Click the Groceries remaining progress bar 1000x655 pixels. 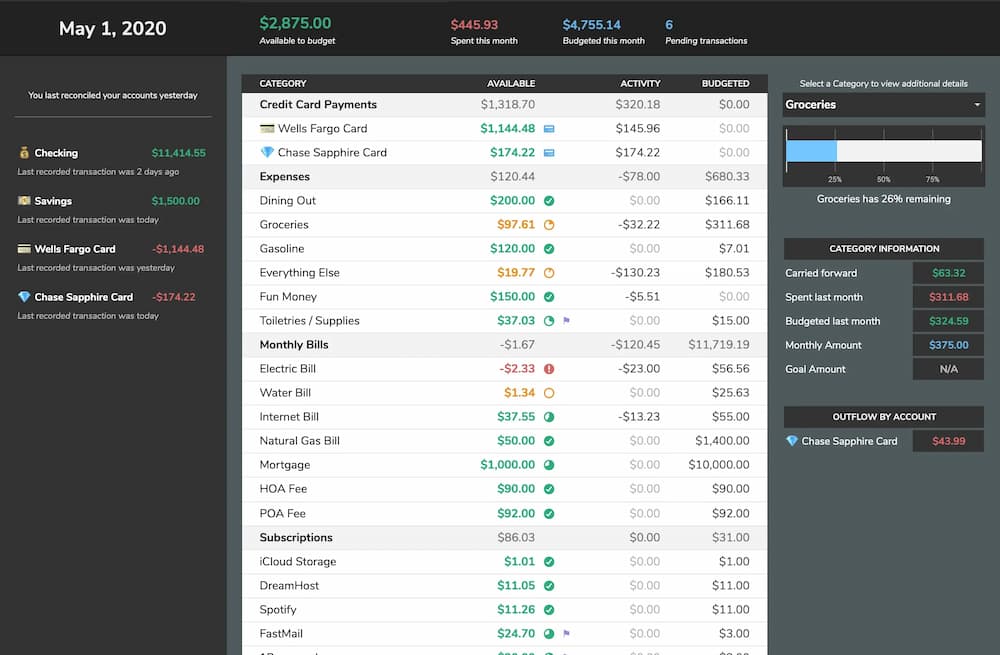883,151
